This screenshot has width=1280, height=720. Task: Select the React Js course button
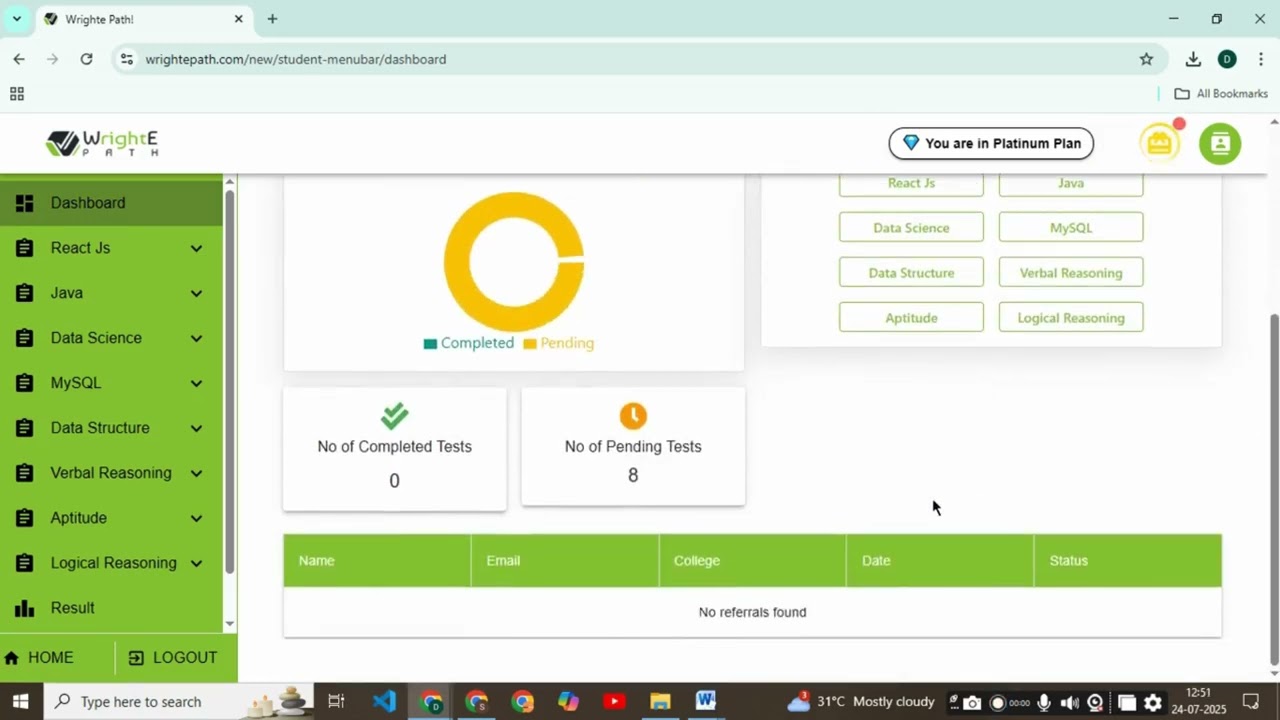911,184
